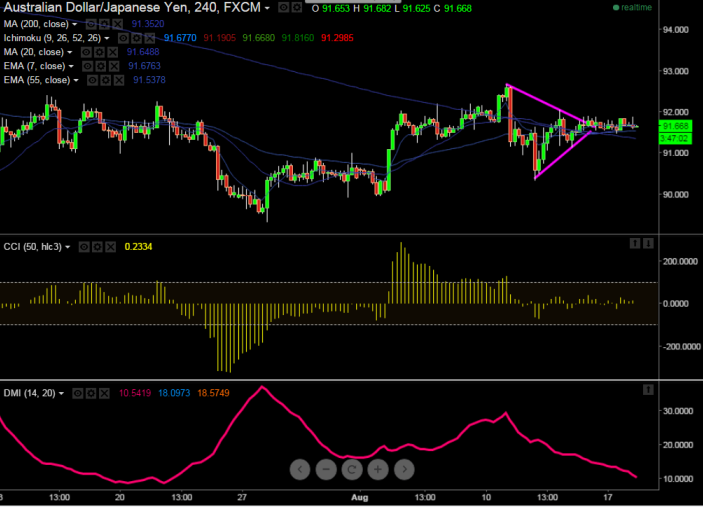Click the Ichimoku value 91.8160
Image resolution: width=703 pixels, height=507 pixels.
298,38
